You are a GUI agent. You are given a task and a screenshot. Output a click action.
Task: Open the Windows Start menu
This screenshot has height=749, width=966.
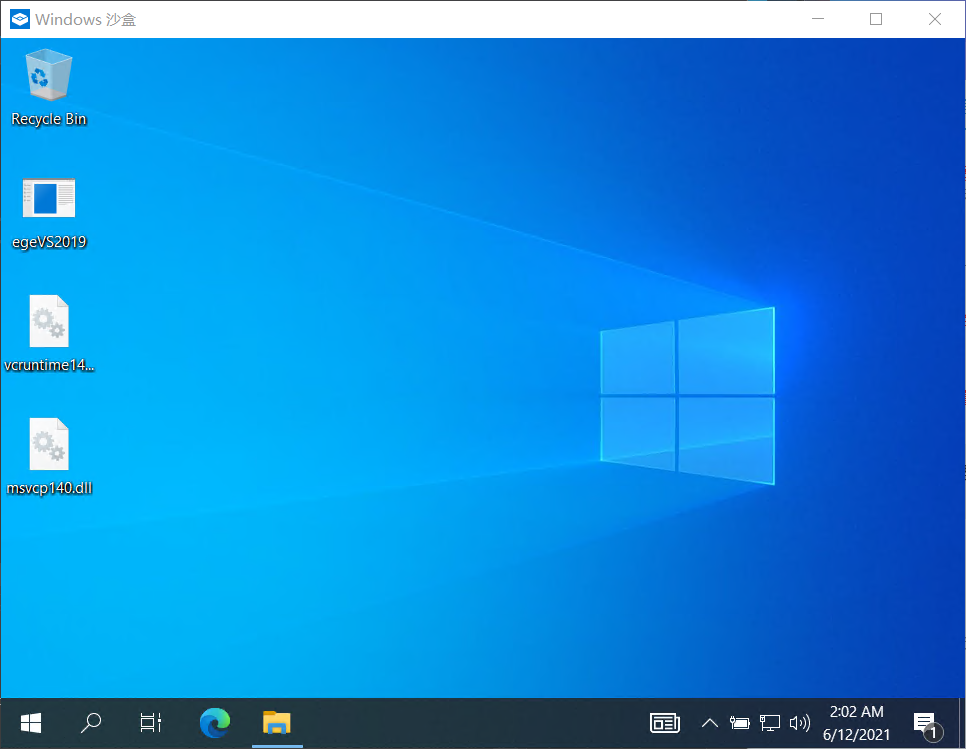tap(31, 723)
